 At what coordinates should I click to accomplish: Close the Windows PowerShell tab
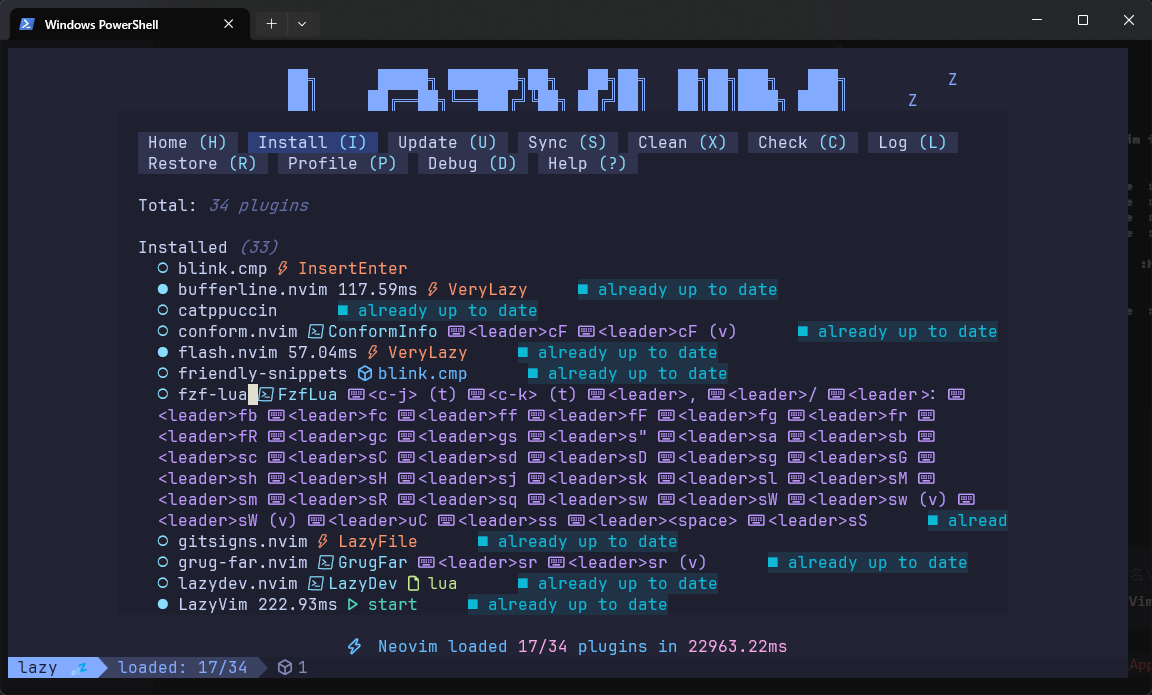coord(228,24)
